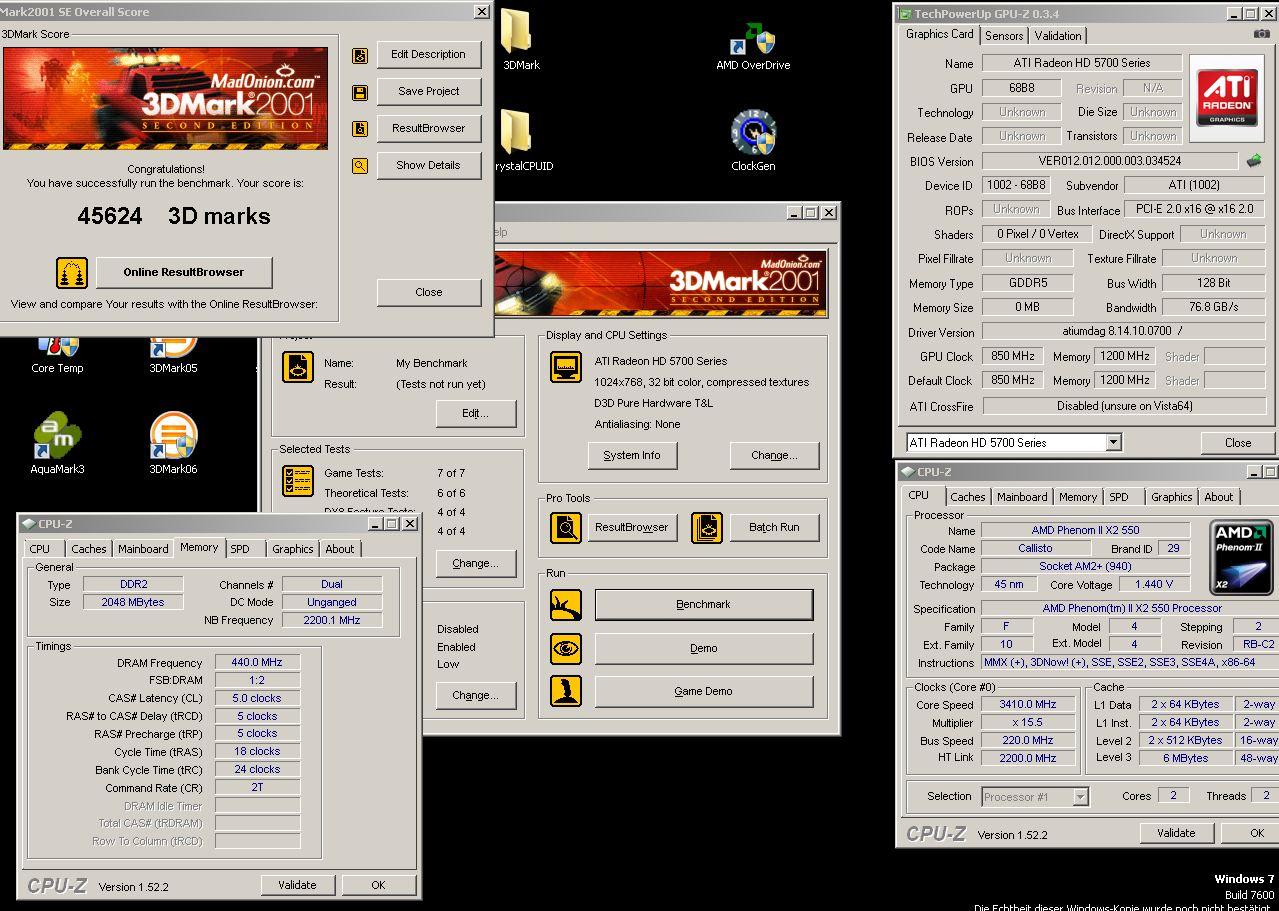Open the Processor #1 selection dropdown in CPU-Z

[x=1080, y=797]
